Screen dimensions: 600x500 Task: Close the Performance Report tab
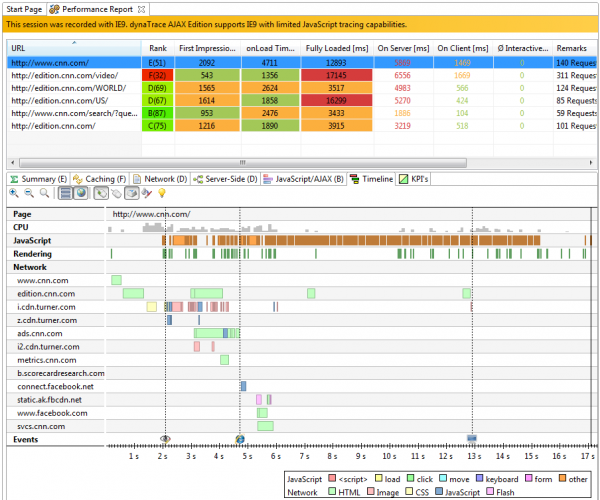click(141, 9)
